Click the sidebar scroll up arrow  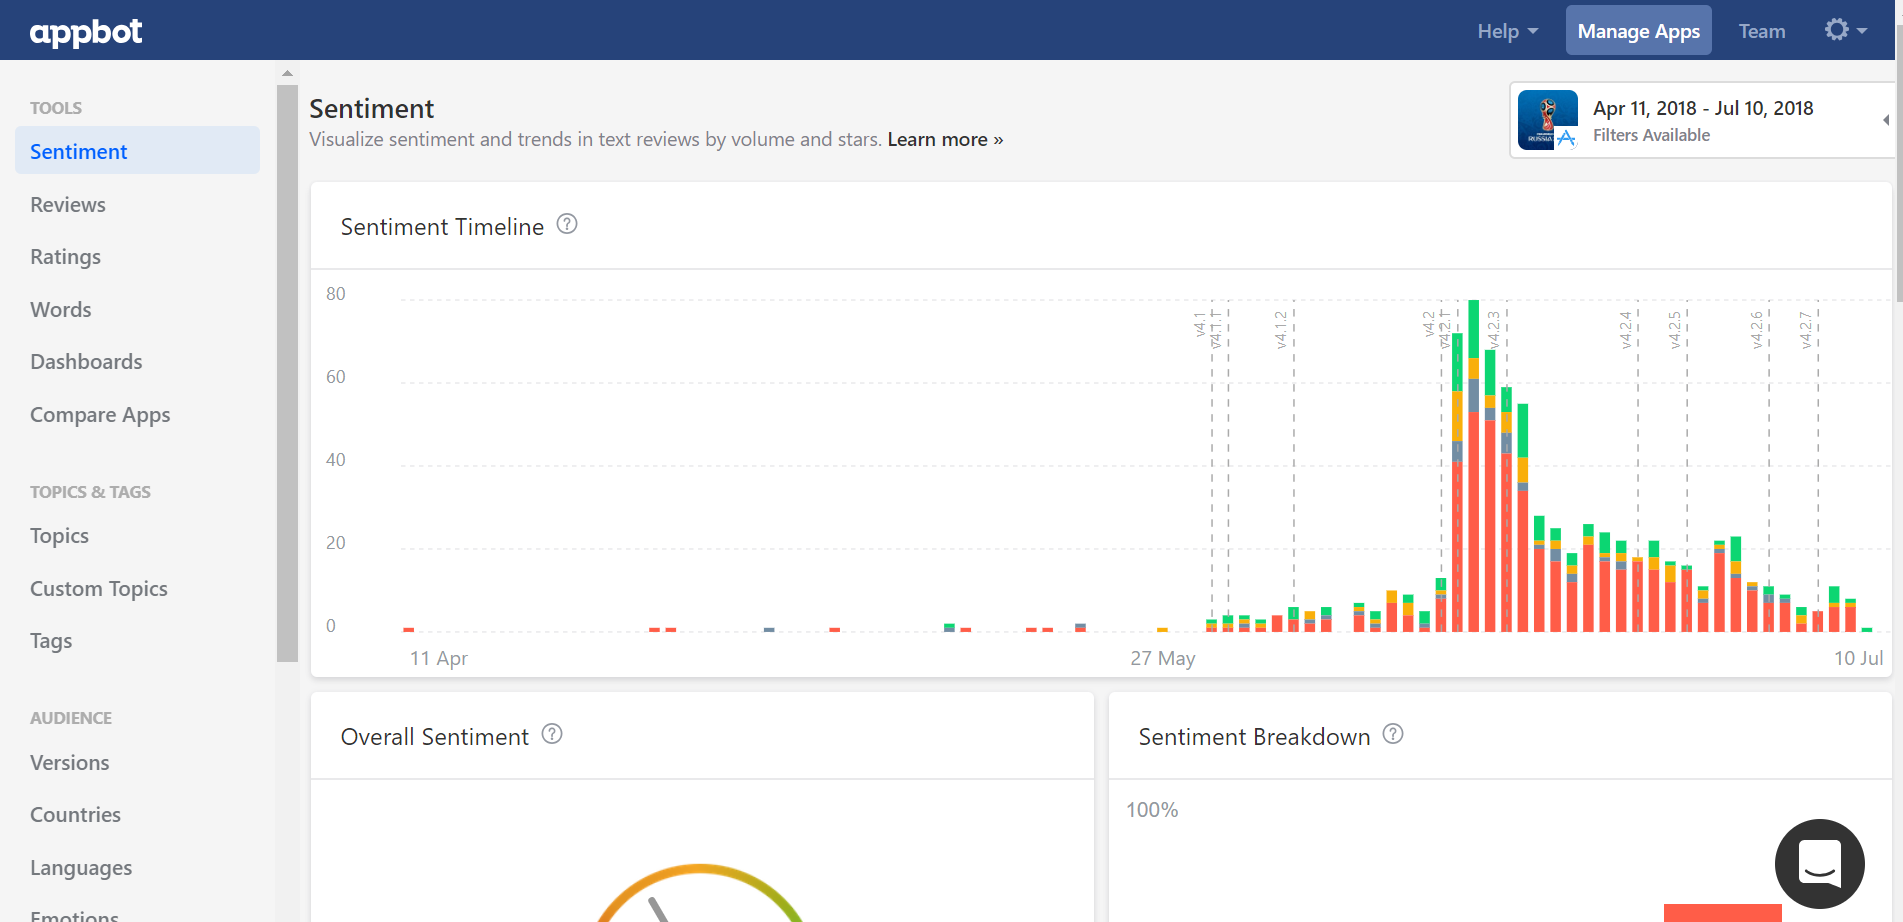coord(287,73)
